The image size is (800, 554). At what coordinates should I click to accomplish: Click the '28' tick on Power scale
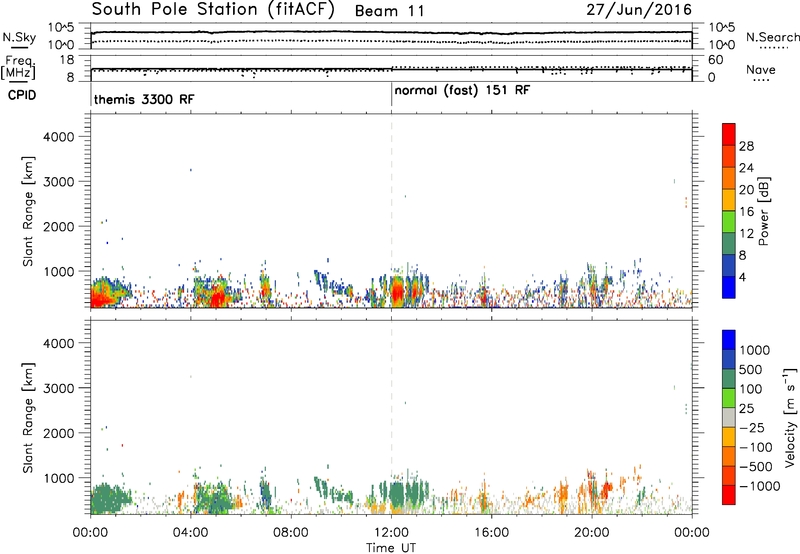(746, 146)
